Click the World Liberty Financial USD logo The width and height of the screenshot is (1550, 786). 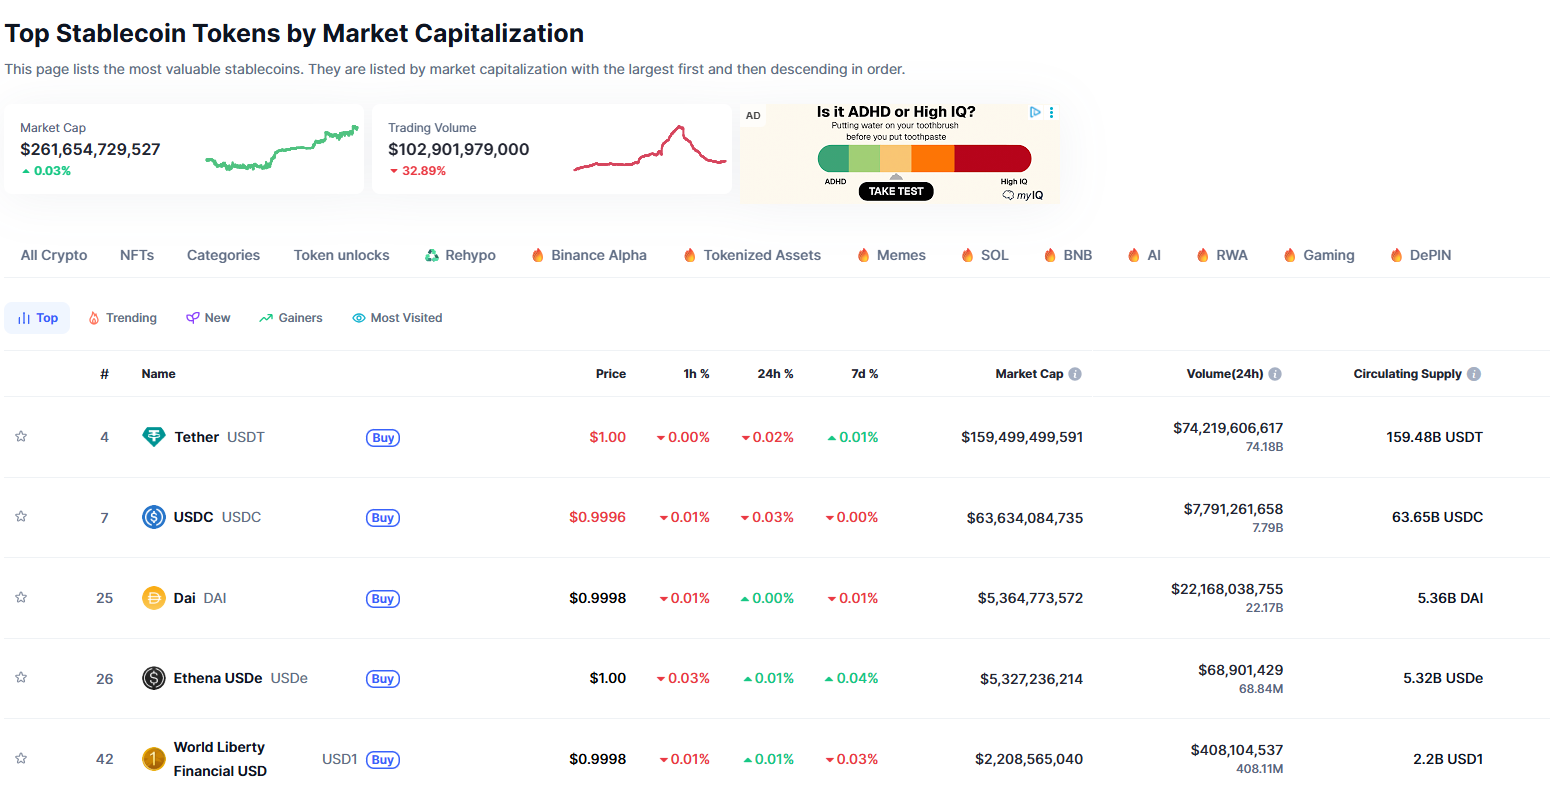click(153, 759)
